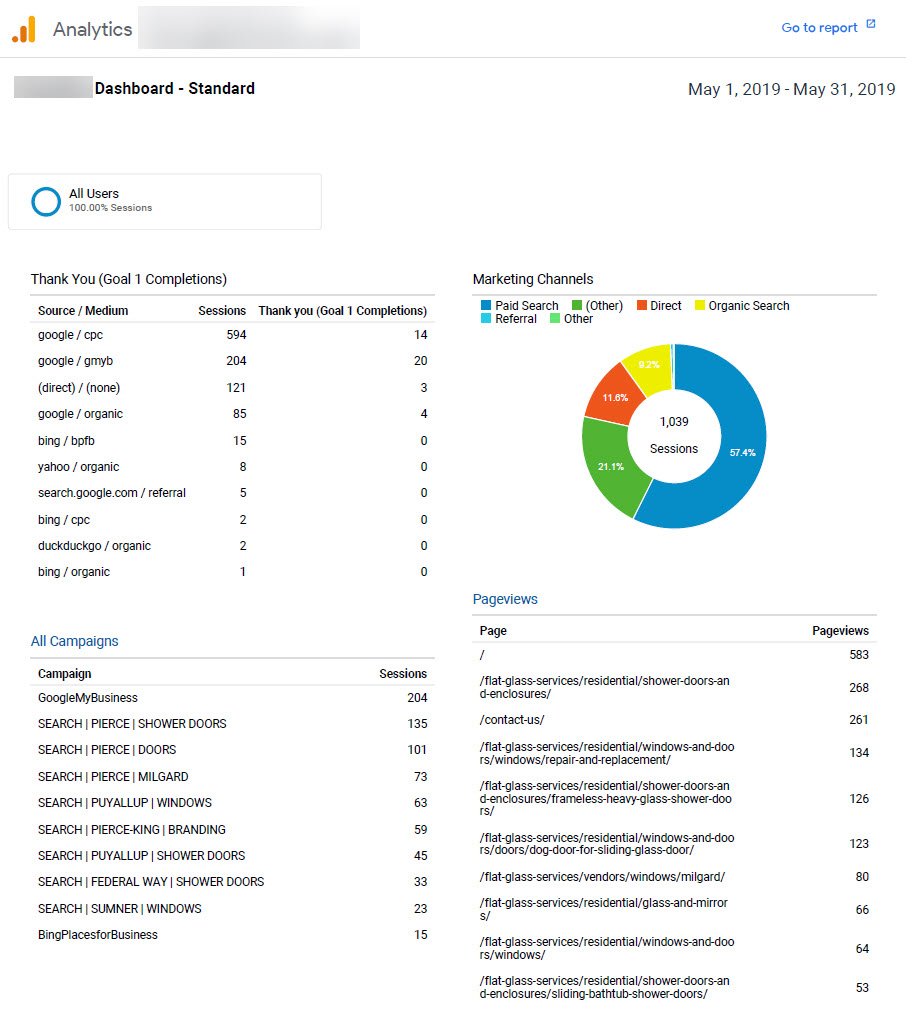Click the Paid Search blue legend square

pos(486,306)
